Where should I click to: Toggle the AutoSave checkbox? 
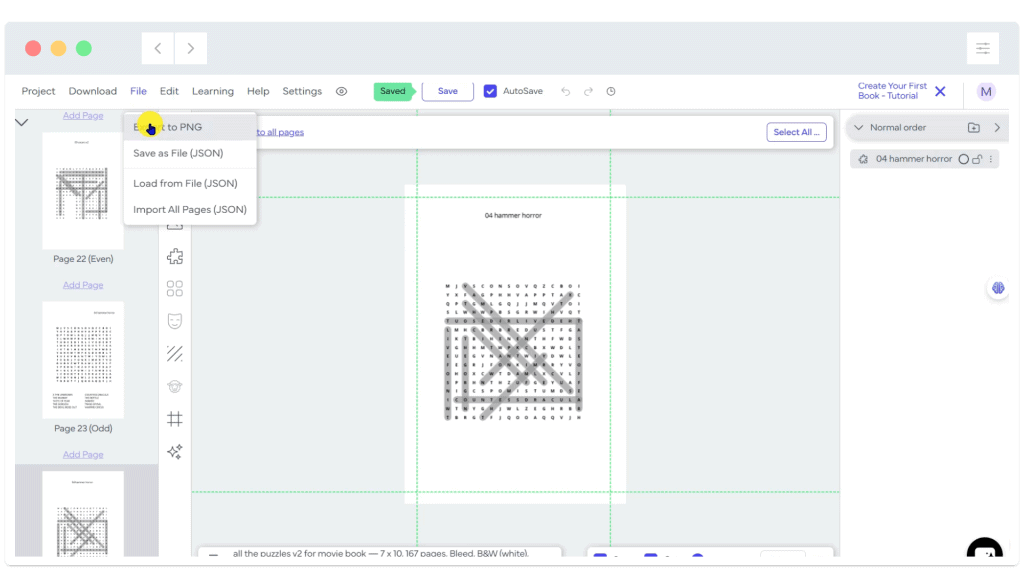click(490, 91)
